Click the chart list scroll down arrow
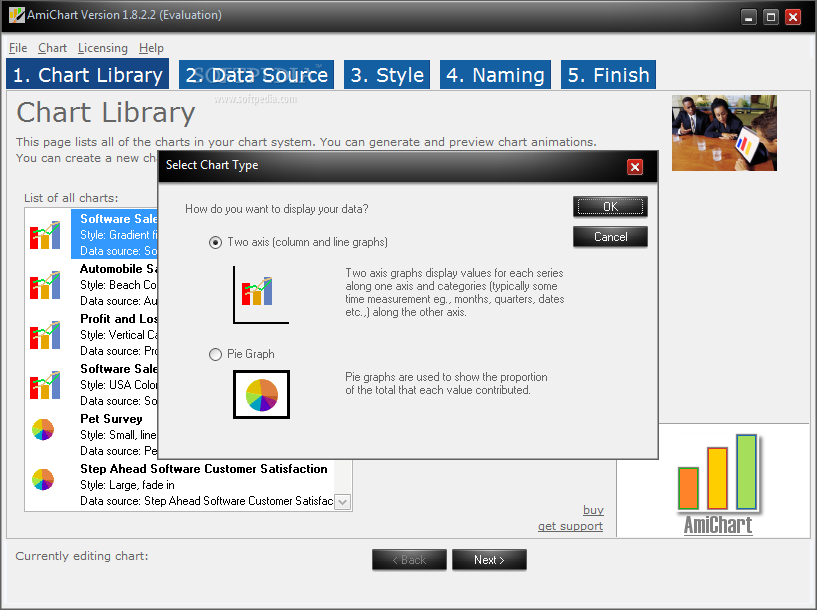This screenshot has height=610, width=817. point(342,502)
